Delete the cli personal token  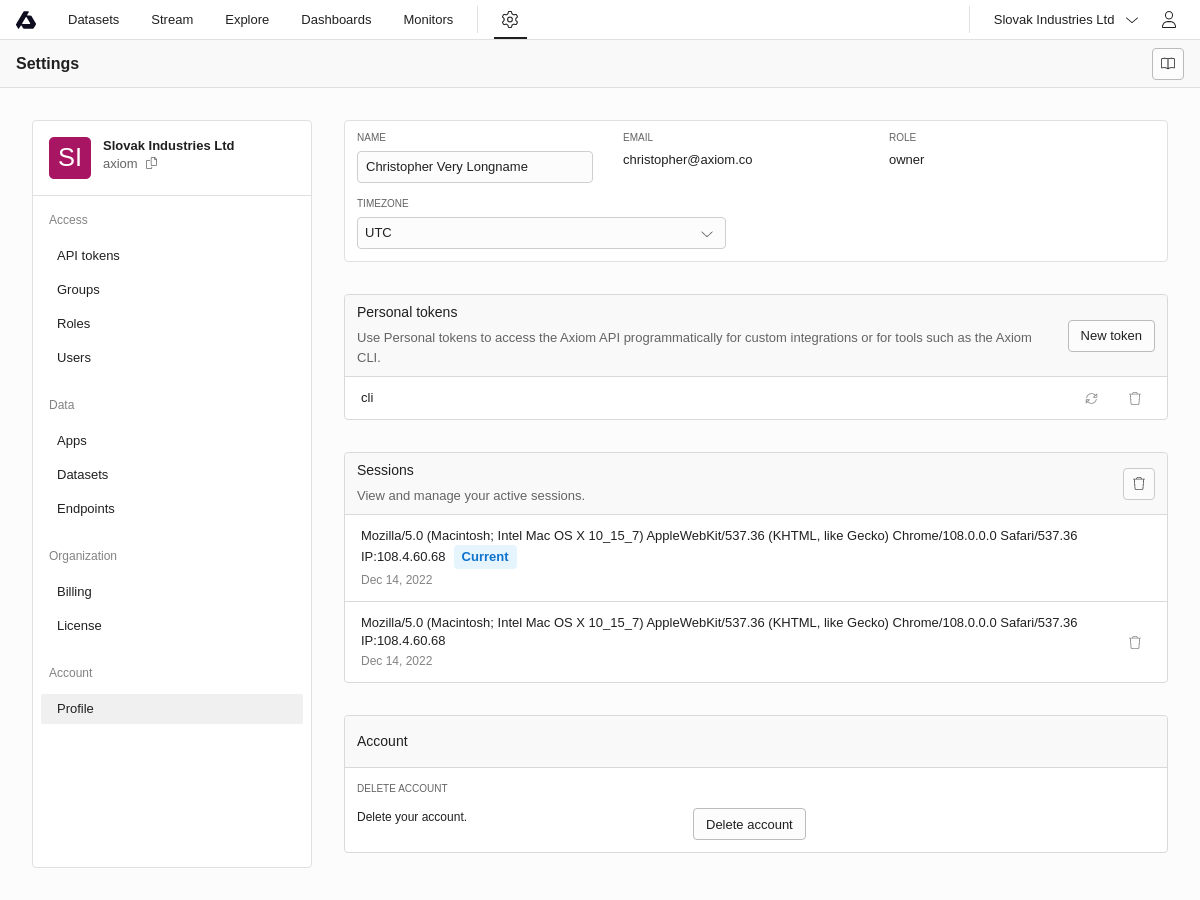[x=1135, y=398]
